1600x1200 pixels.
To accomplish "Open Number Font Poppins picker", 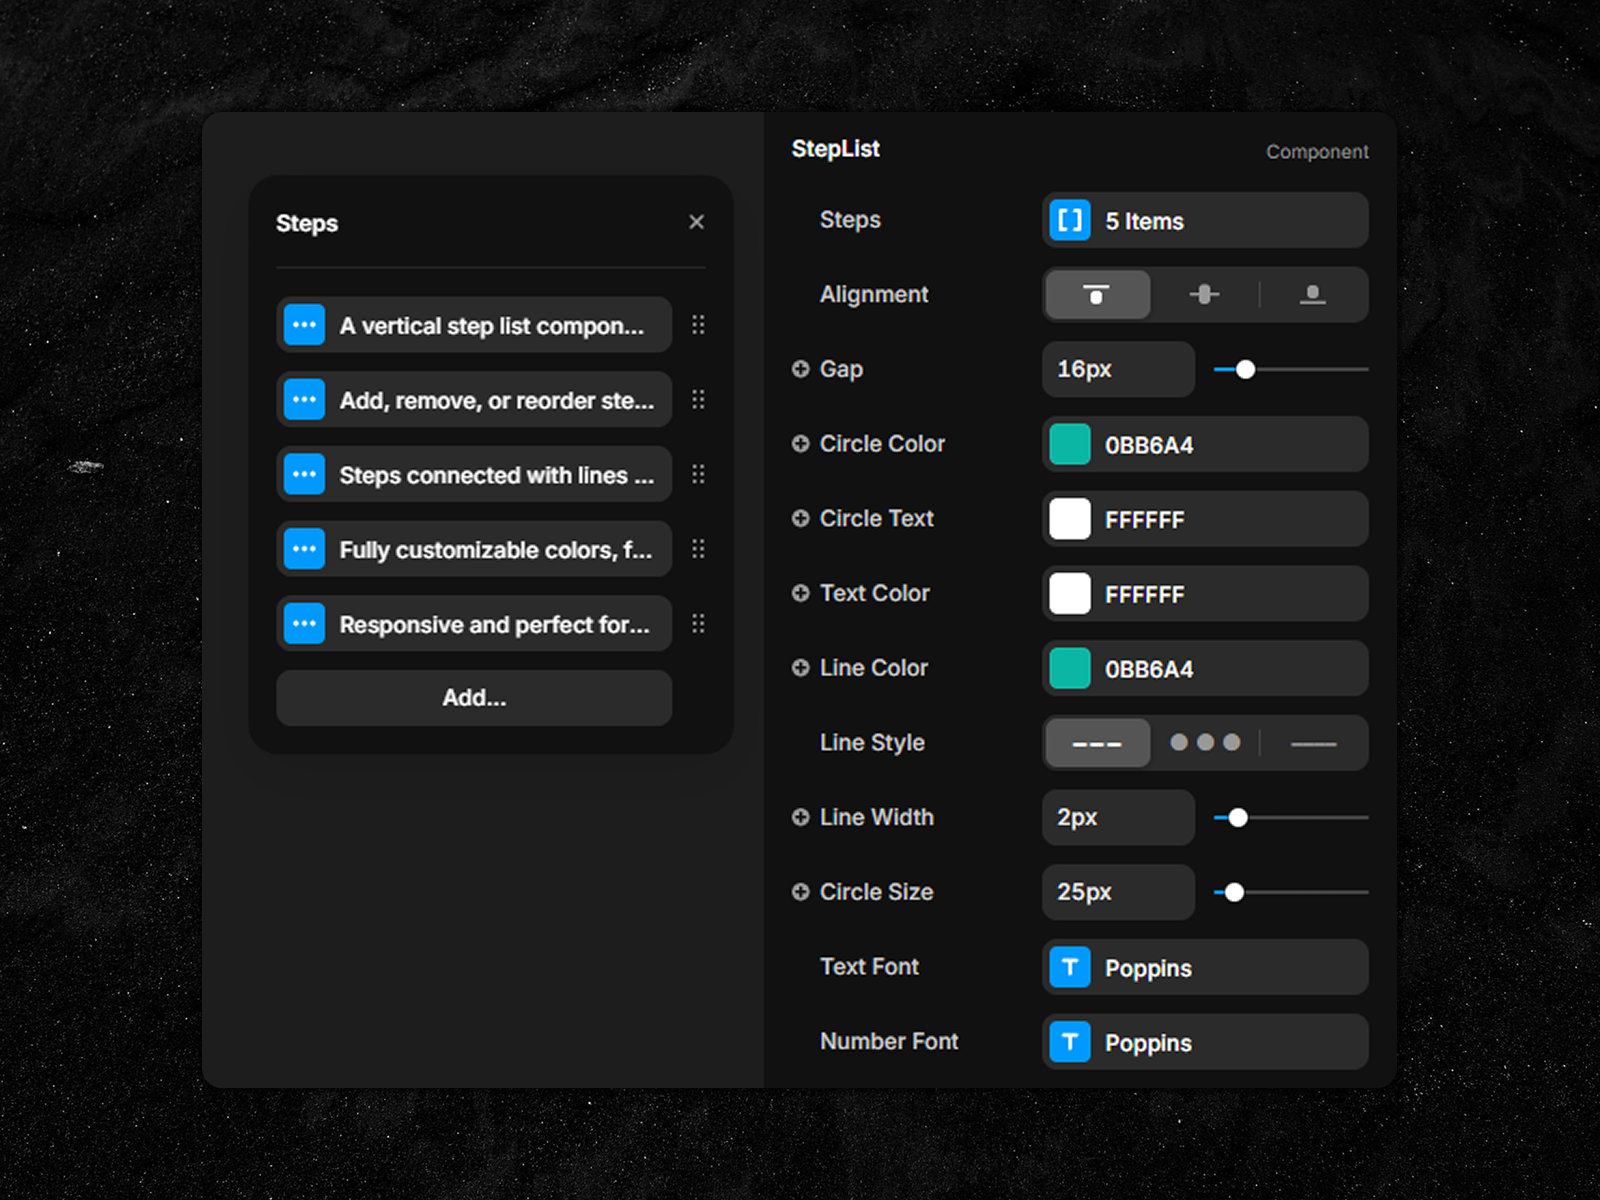I will (x=1204, y=1043).
